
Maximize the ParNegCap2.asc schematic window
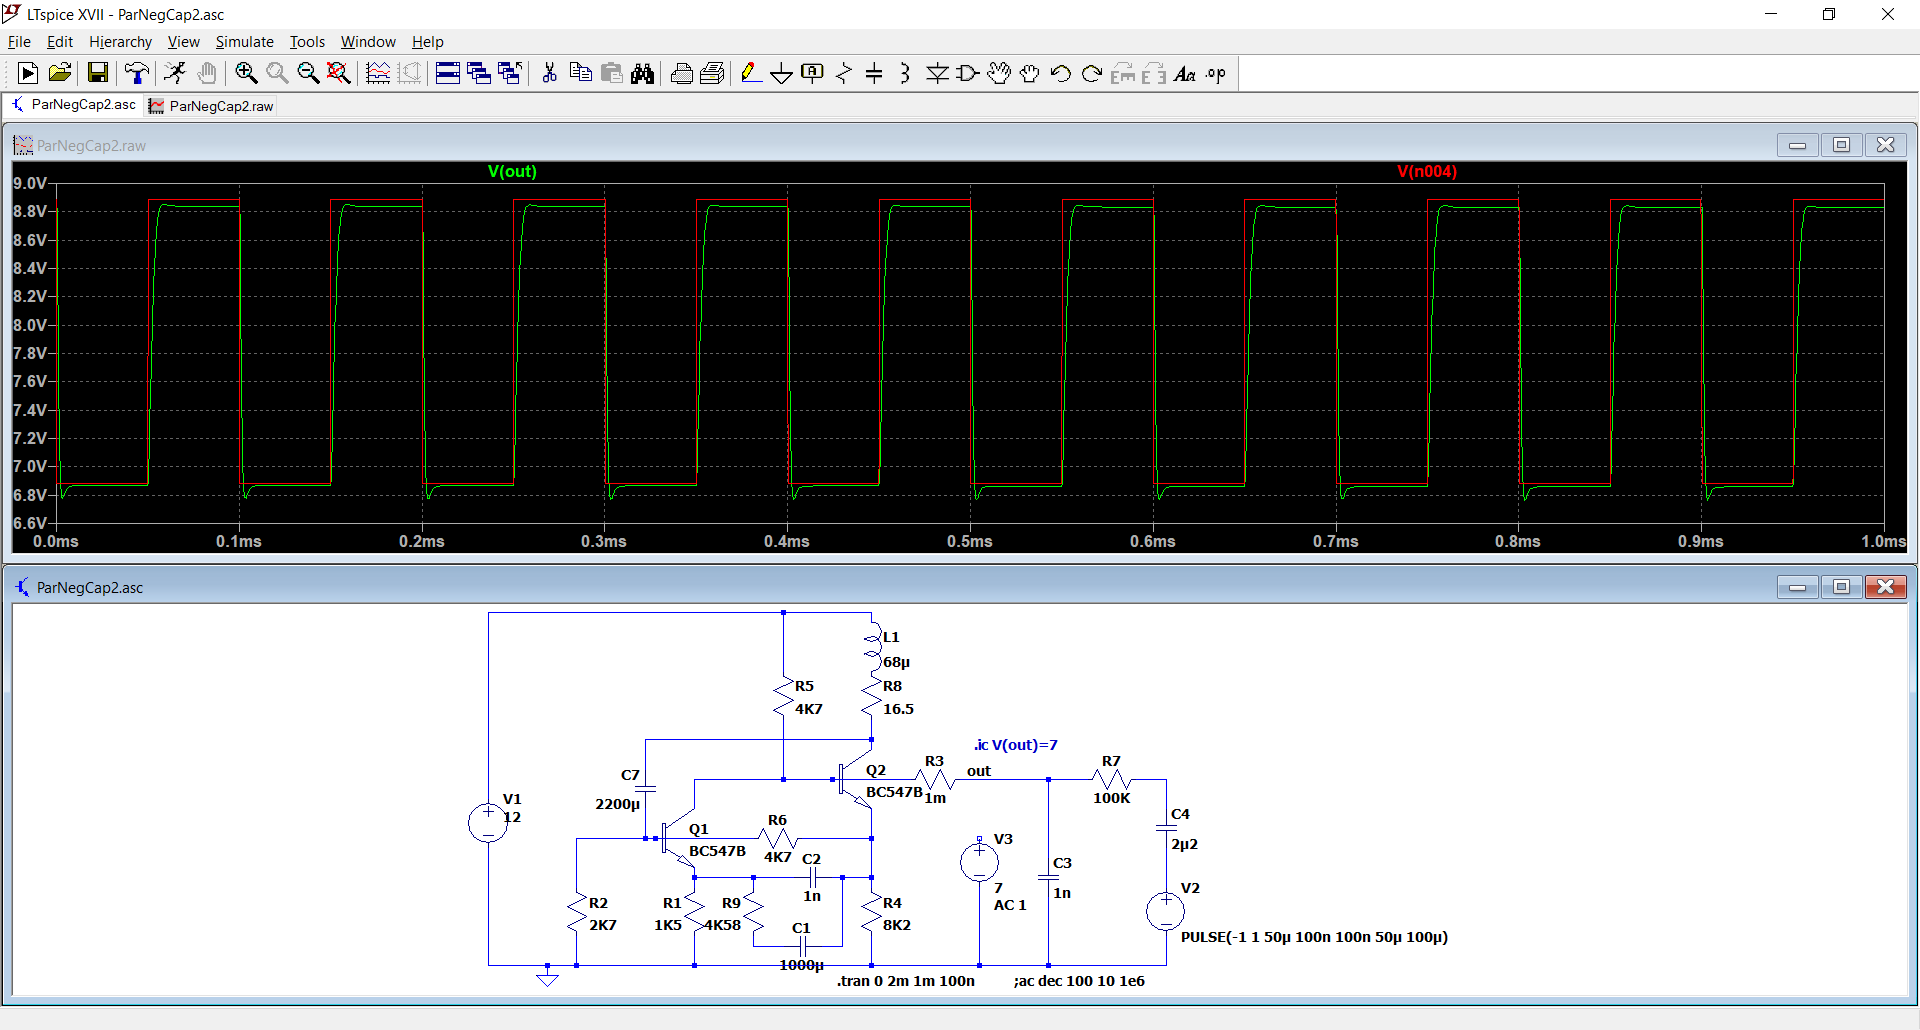coord(1841,587)
